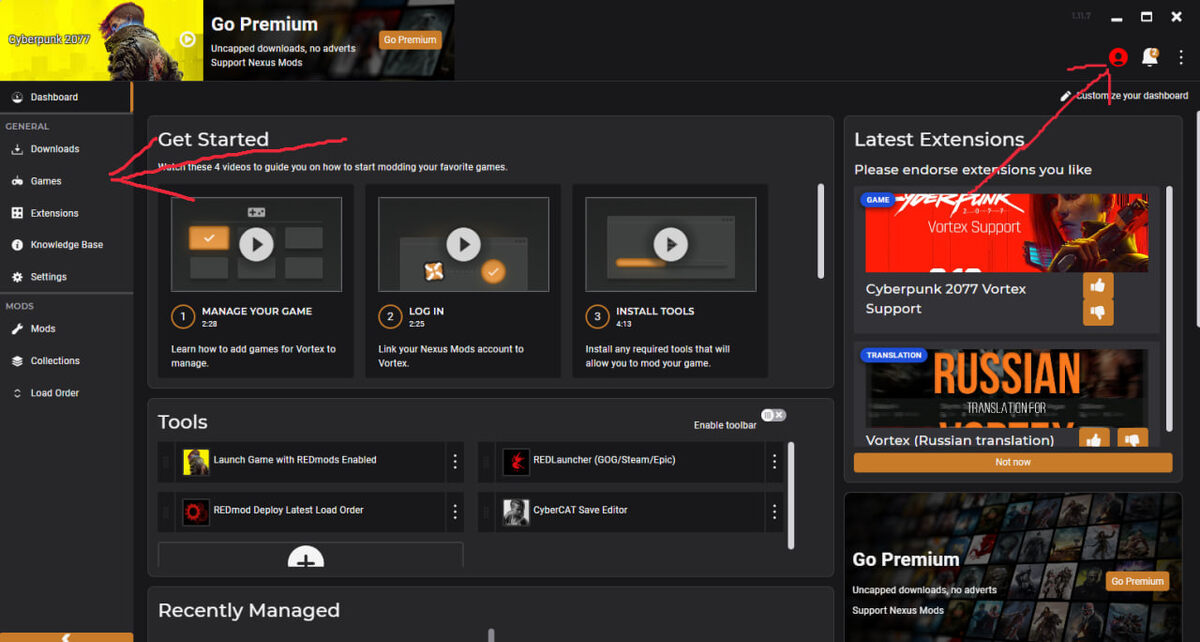
Task: Click the drag handle of REDLauncher tool
Action: pos(487,461)
